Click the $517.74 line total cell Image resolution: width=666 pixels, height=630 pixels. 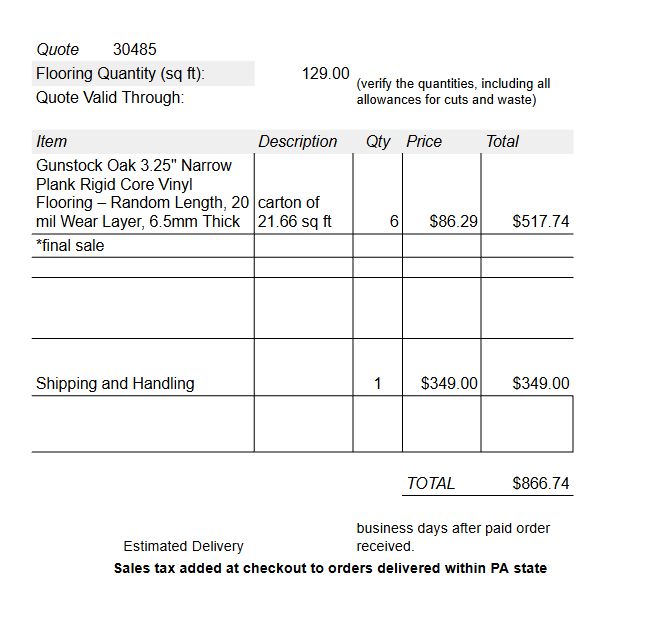[x=527, y=193]
